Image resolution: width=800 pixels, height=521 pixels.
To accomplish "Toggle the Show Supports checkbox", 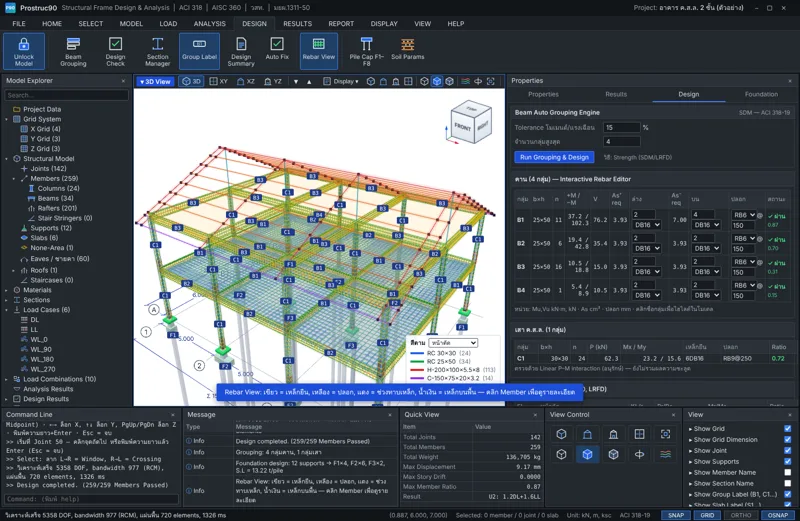I will point(788,461).
